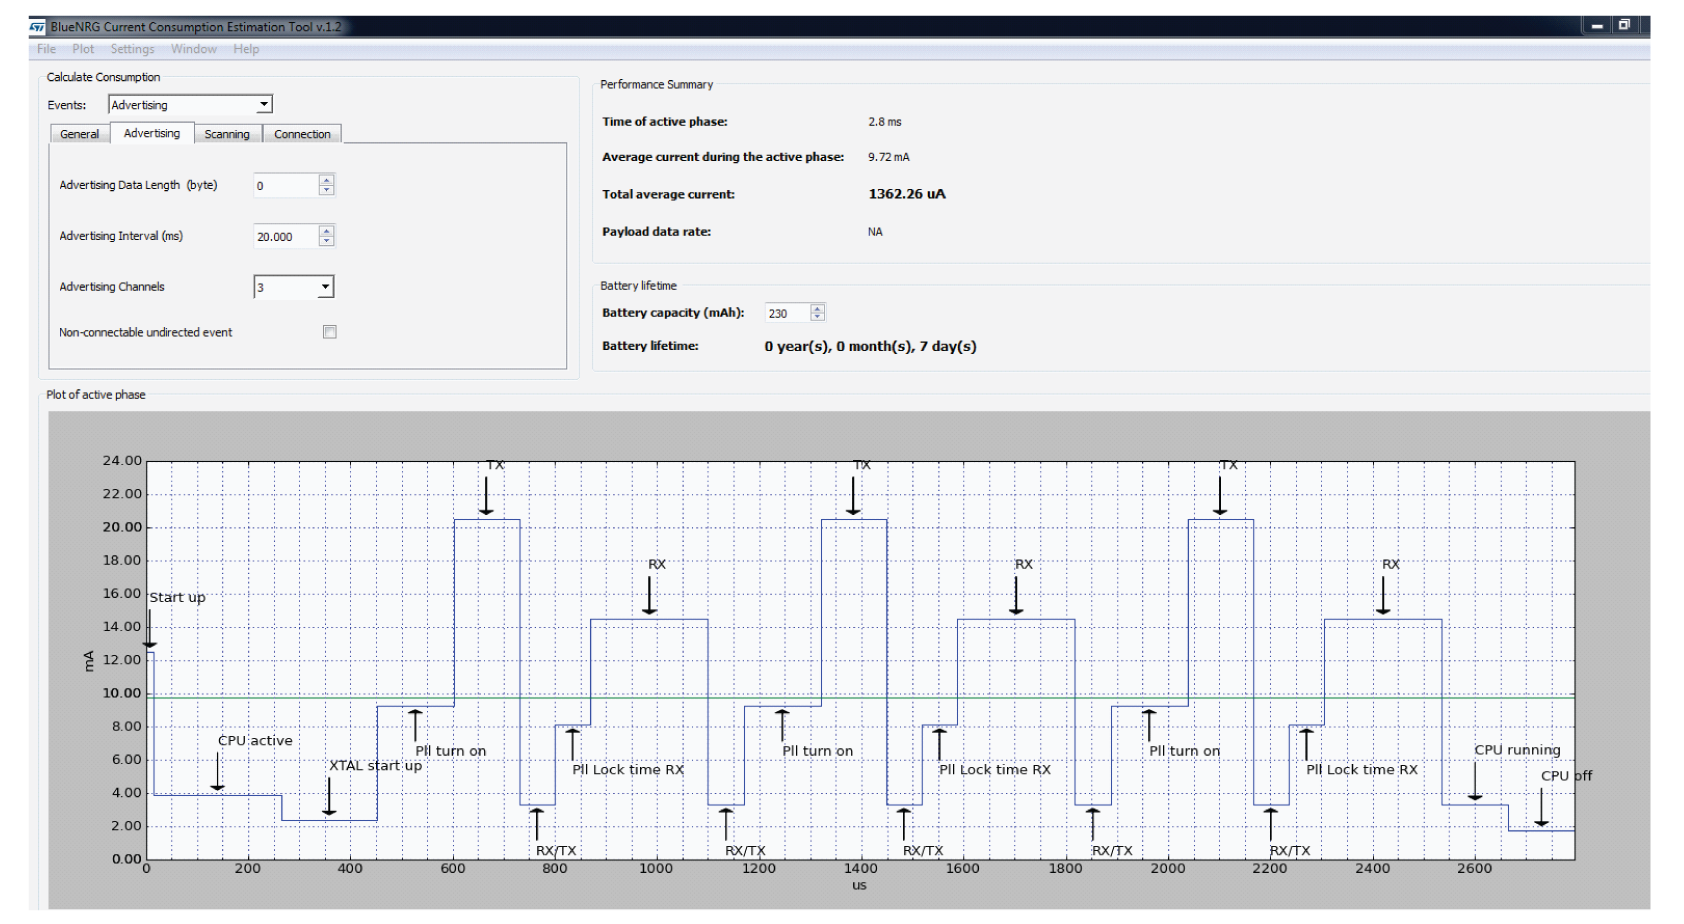Viewport: 1684px width, 924px height.
Task: Expand the Events dropdown showing Advertising
Action: pos(264,105)
